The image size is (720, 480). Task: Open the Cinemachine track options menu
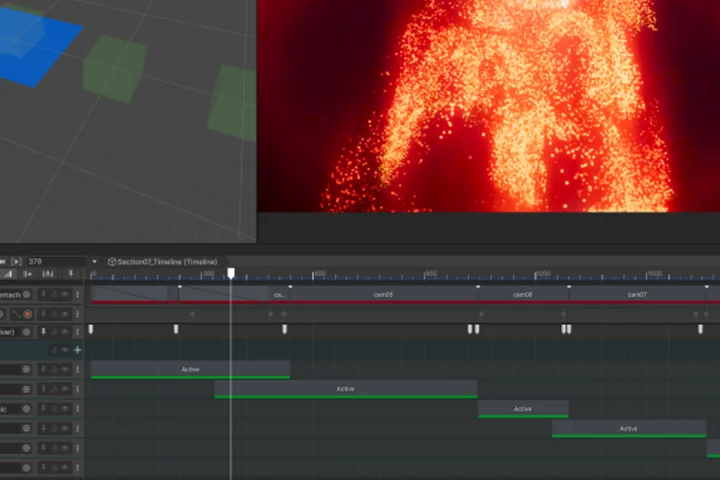point(77,294)
